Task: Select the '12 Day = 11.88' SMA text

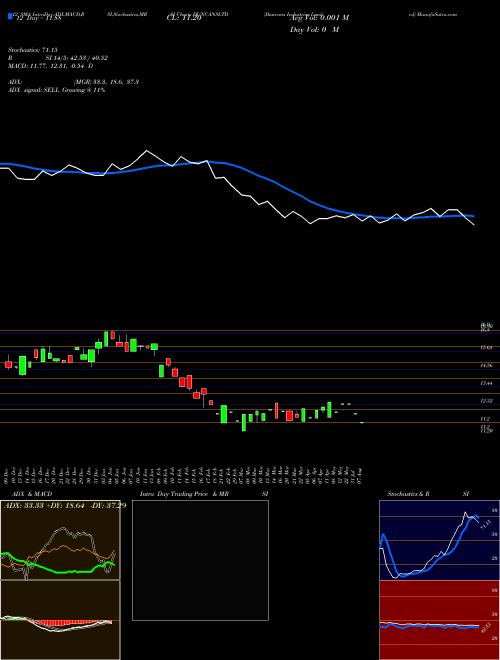Action: [x=38, y=18]
